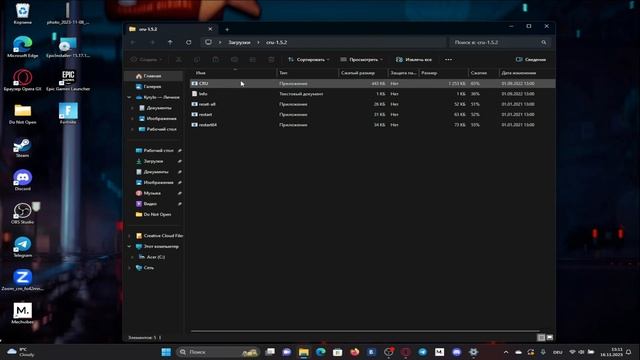The height and width of the screenshot is (360, 640).
Task: Switch to details view icon at bottom right
Action: (541, 338)
